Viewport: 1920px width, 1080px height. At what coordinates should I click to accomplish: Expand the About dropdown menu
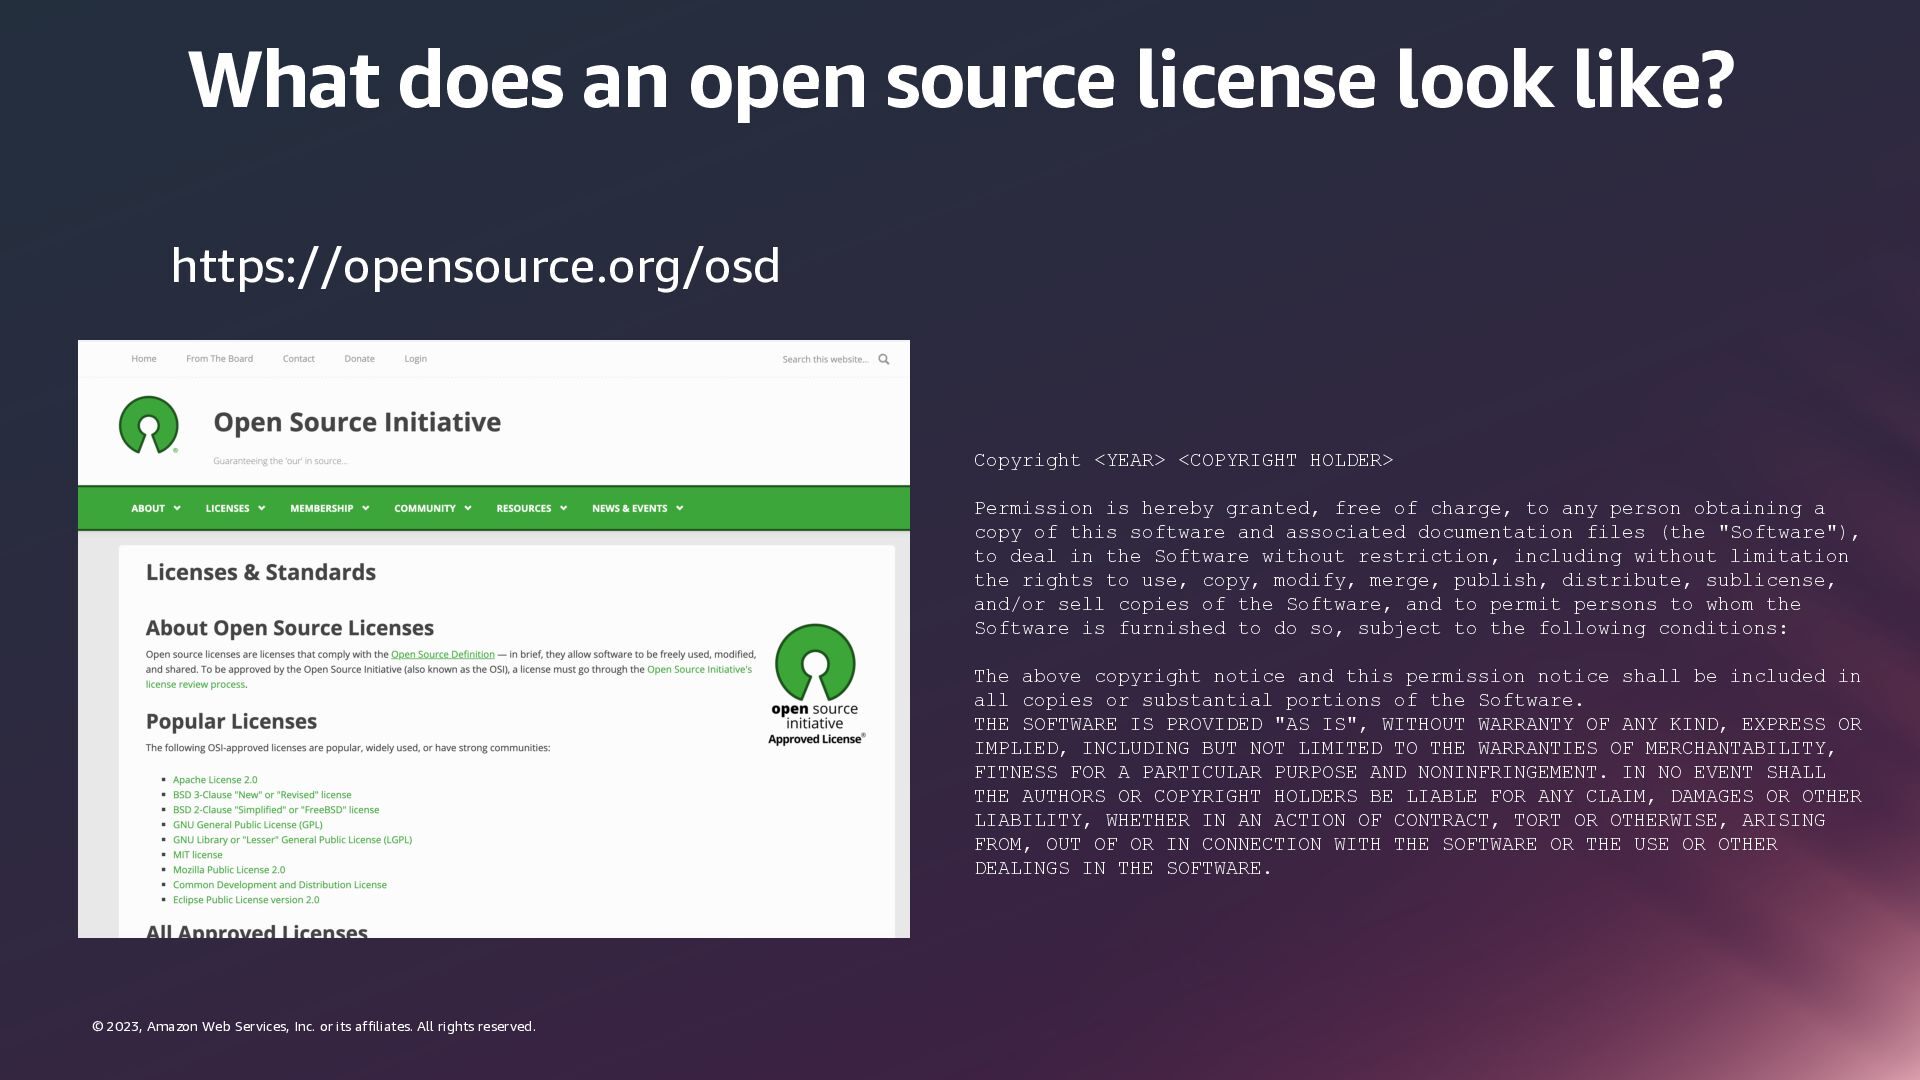[x=155, y=508]
